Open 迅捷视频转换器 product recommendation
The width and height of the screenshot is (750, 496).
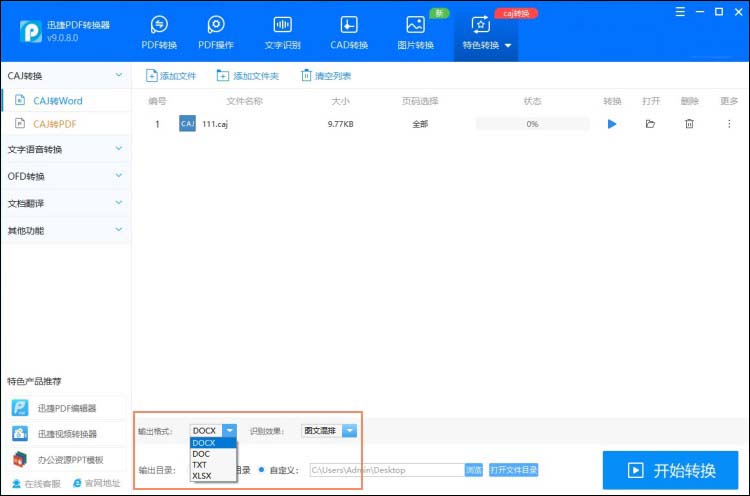tap(66, 434)
